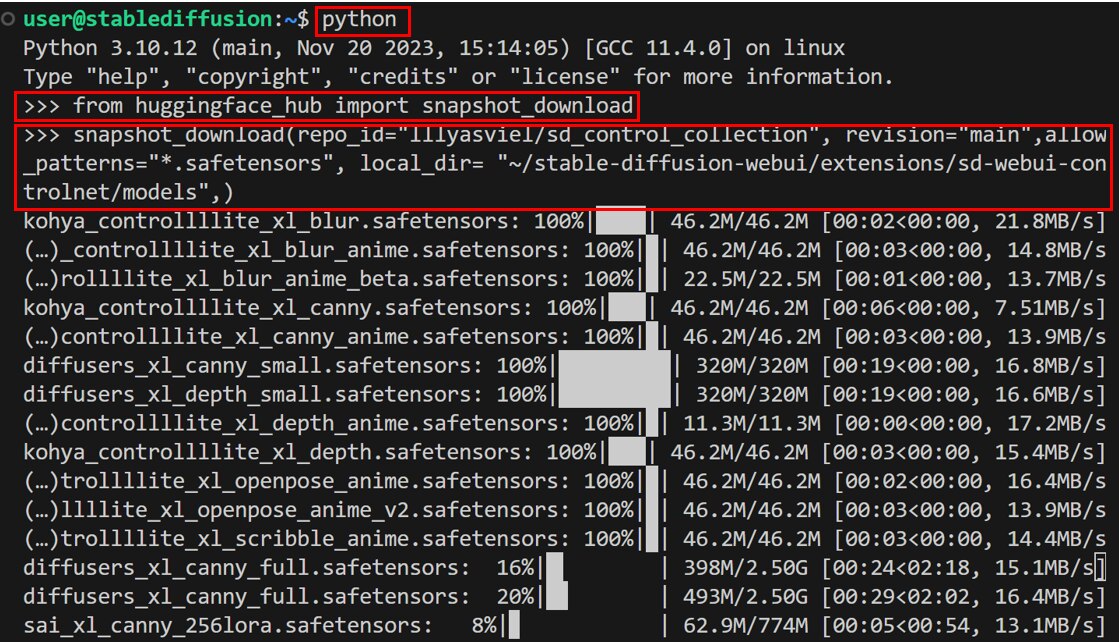Click the command status circle before the prompt
The image size is (1119, 642).
(8, 20)
